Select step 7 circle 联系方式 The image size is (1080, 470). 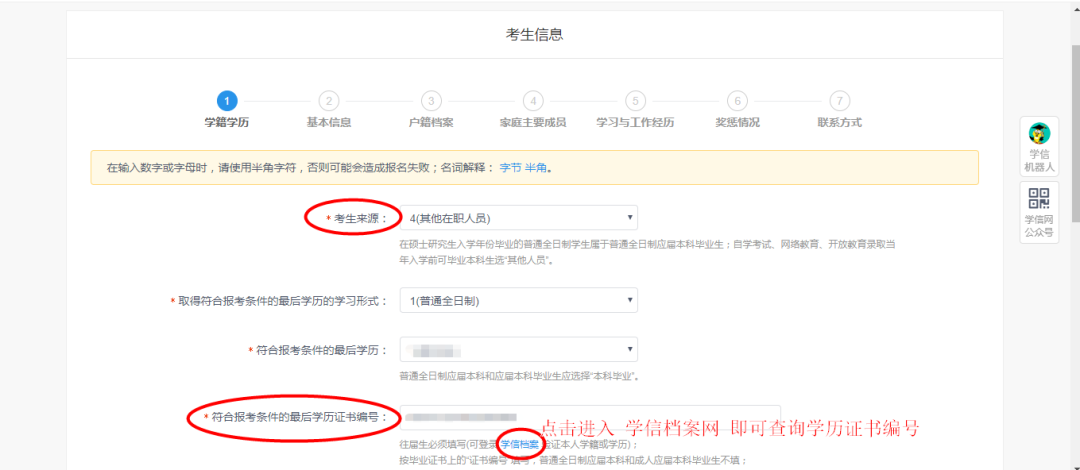839,101
